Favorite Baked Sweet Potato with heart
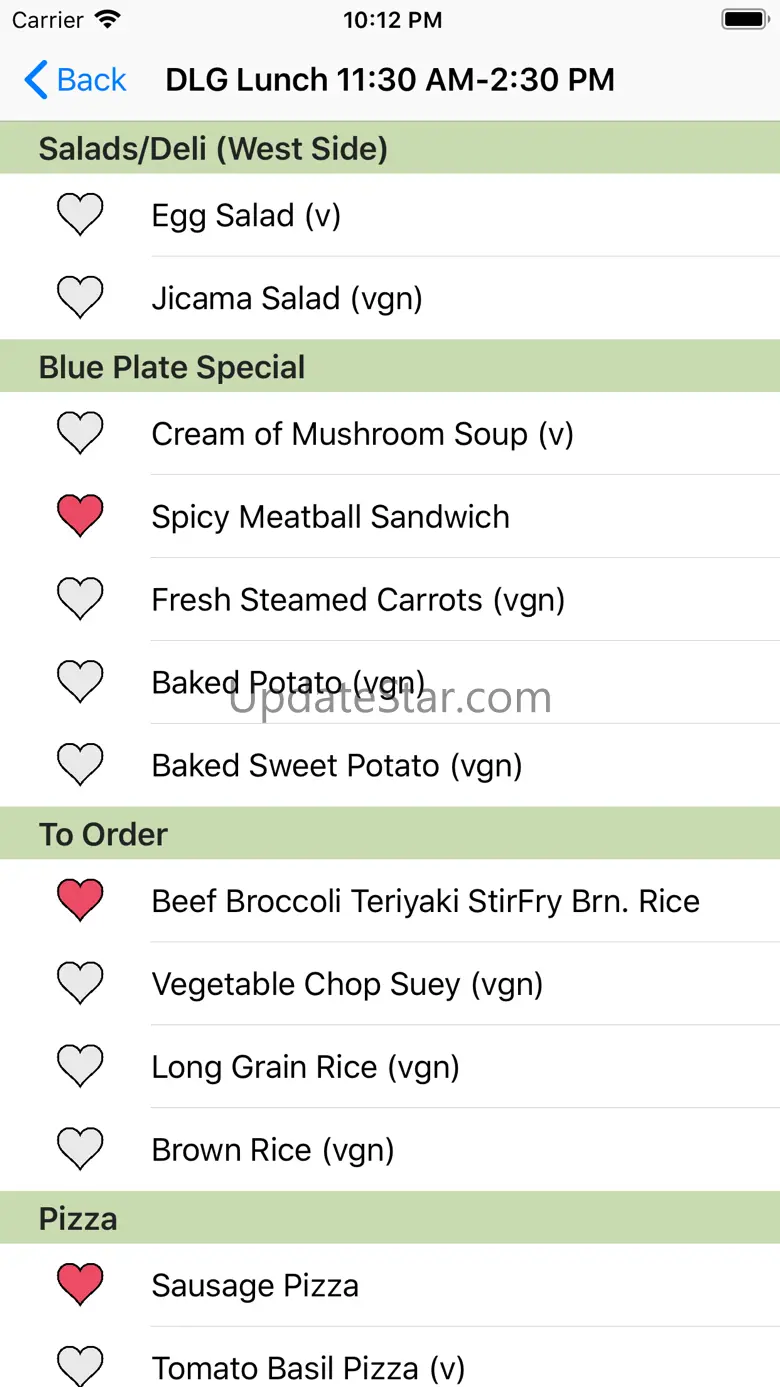Image resolution: width=780 pixels, height=1387 pixels. point(80,766)
